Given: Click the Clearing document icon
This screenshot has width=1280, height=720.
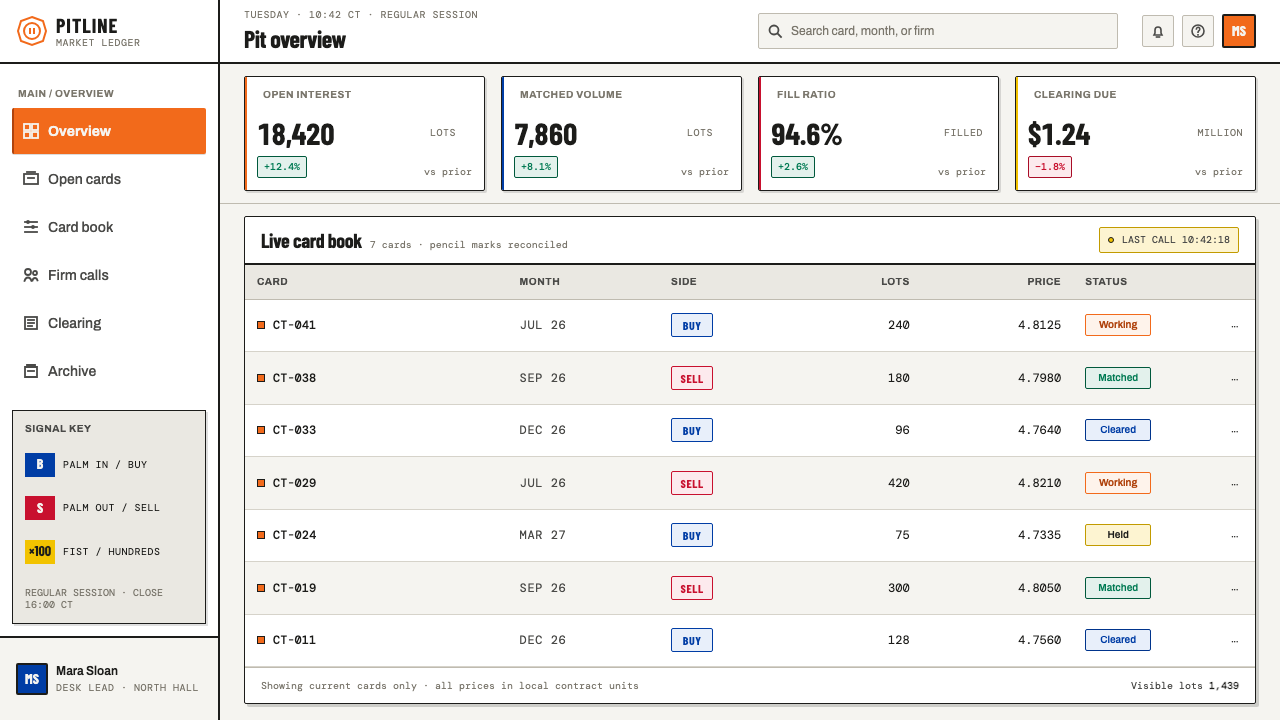Looking at the screenshot, I should click(x=31, y=323).
